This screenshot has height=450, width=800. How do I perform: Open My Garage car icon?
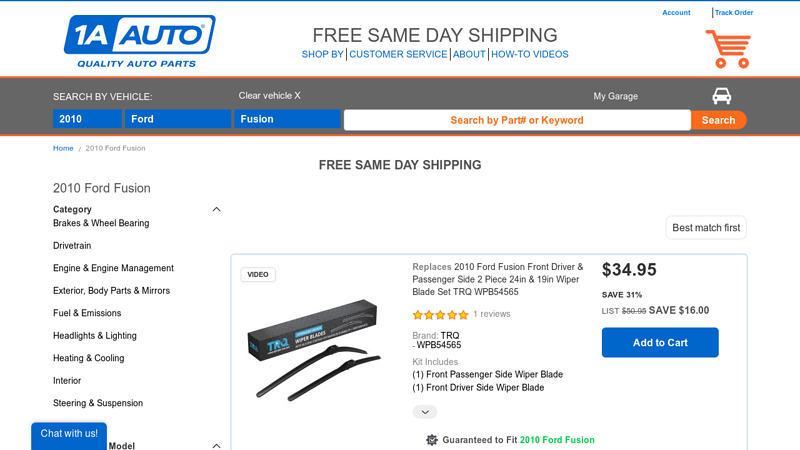[x=721, y=96]
